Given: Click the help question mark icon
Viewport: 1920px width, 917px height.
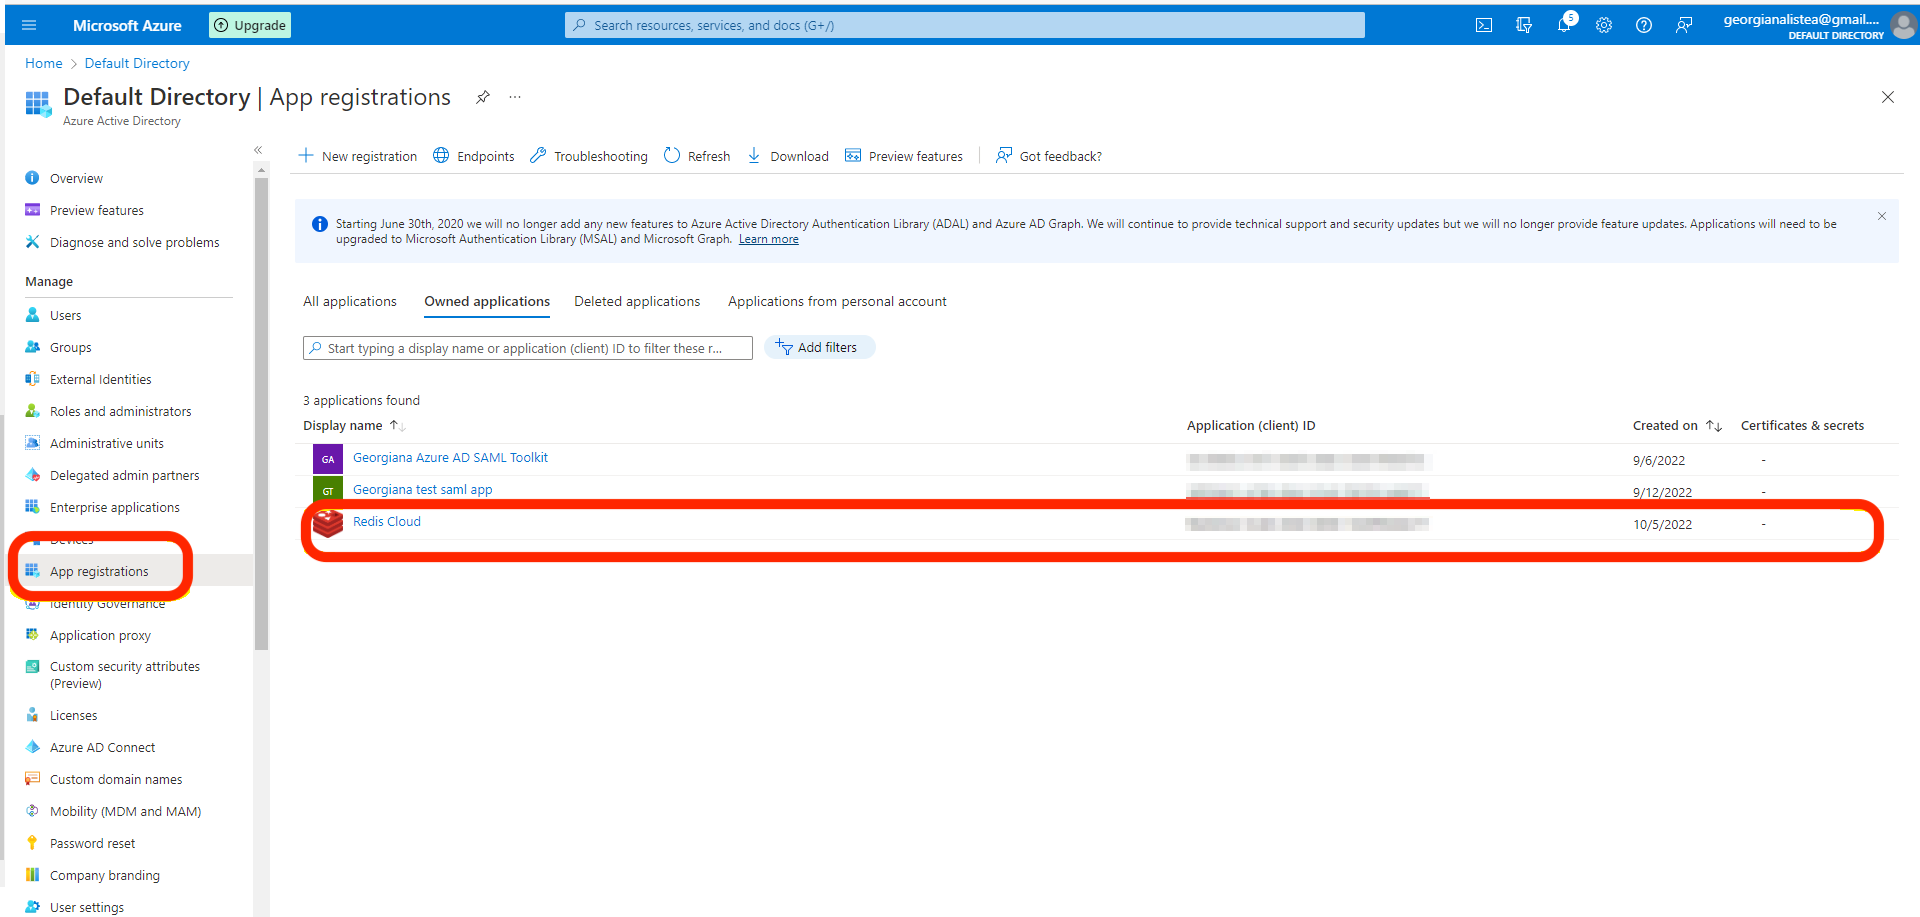Looking at the screenshot, I should pyautogui.click(x=1644, y=25).
